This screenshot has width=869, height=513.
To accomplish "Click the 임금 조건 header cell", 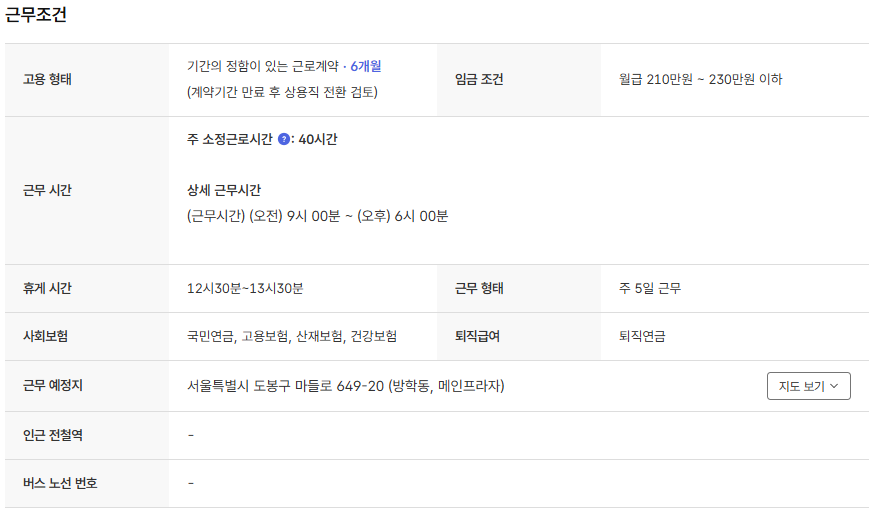I will [x=479, y=80].
